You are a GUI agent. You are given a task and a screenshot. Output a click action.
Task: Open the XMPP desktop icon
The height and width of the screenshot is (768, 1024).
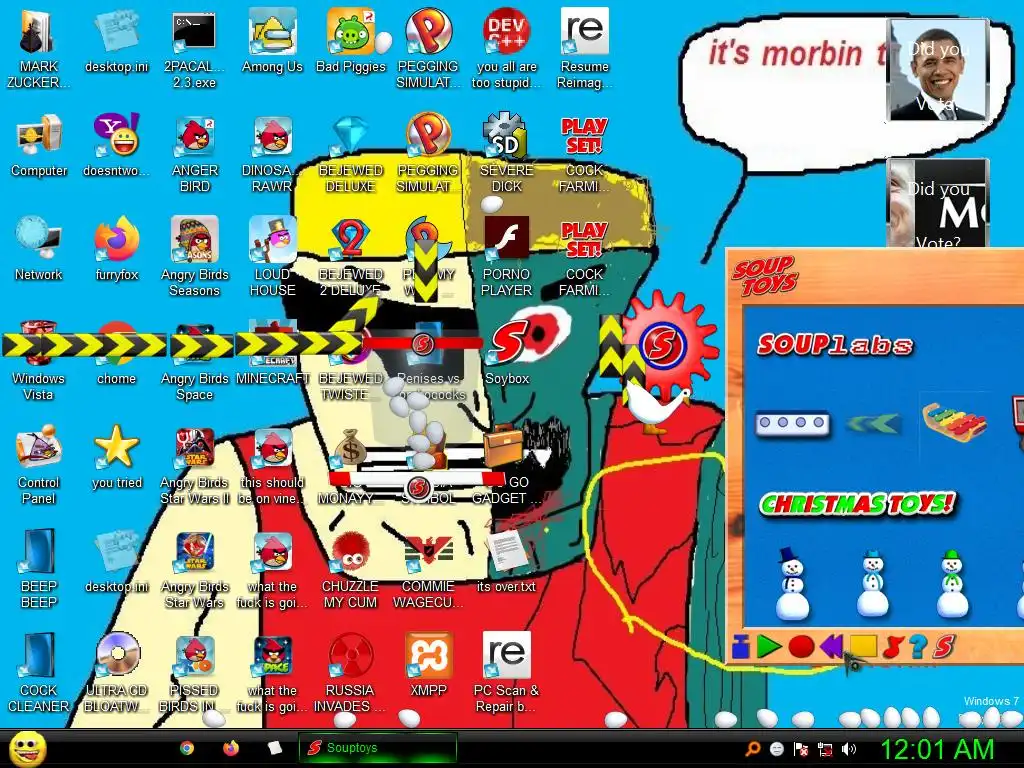click(428, 665)
